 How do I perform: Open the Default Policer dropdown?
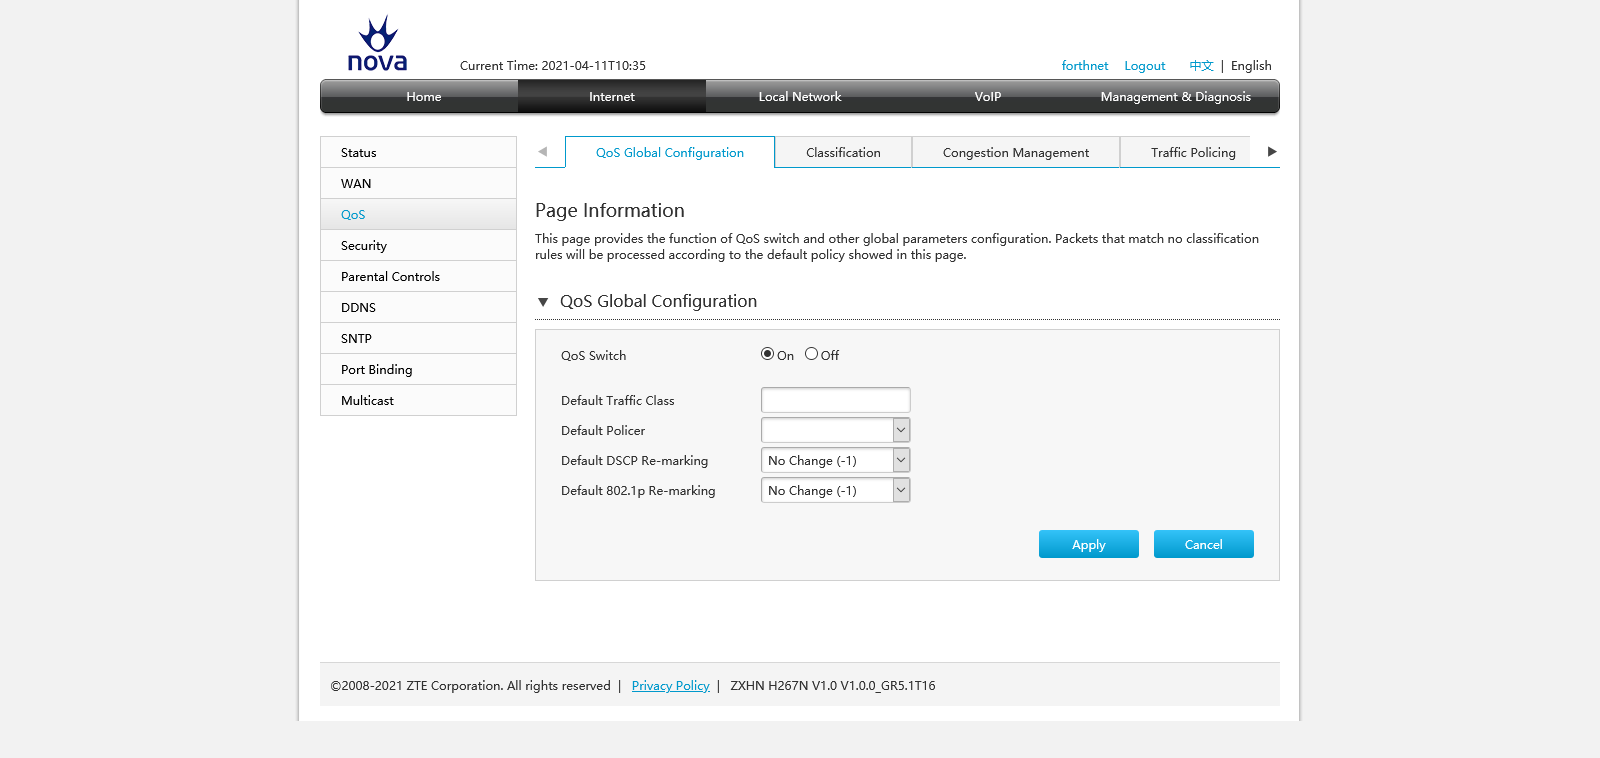tap(835, 430)
